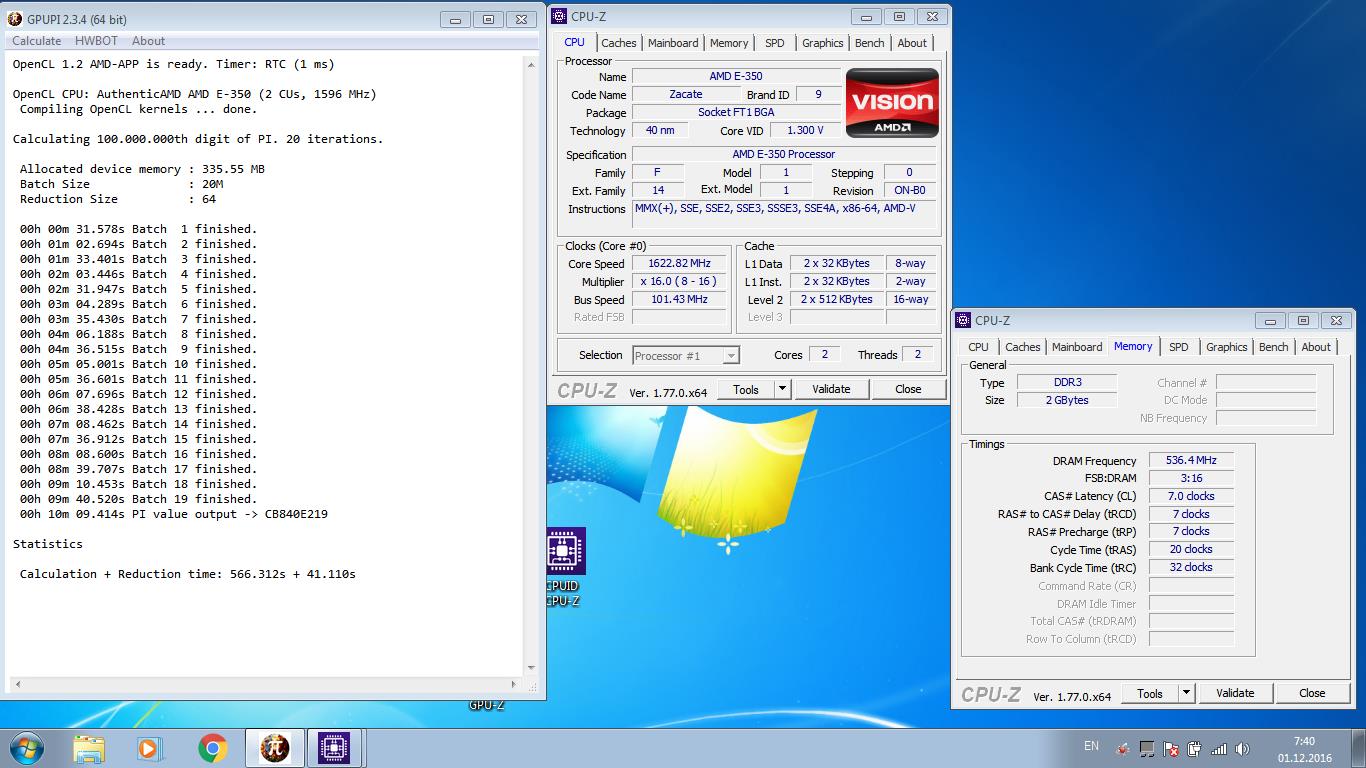
Task: Open the CPUID CPU-Z desktop shortcut
Action: click(x=563, y=567)
